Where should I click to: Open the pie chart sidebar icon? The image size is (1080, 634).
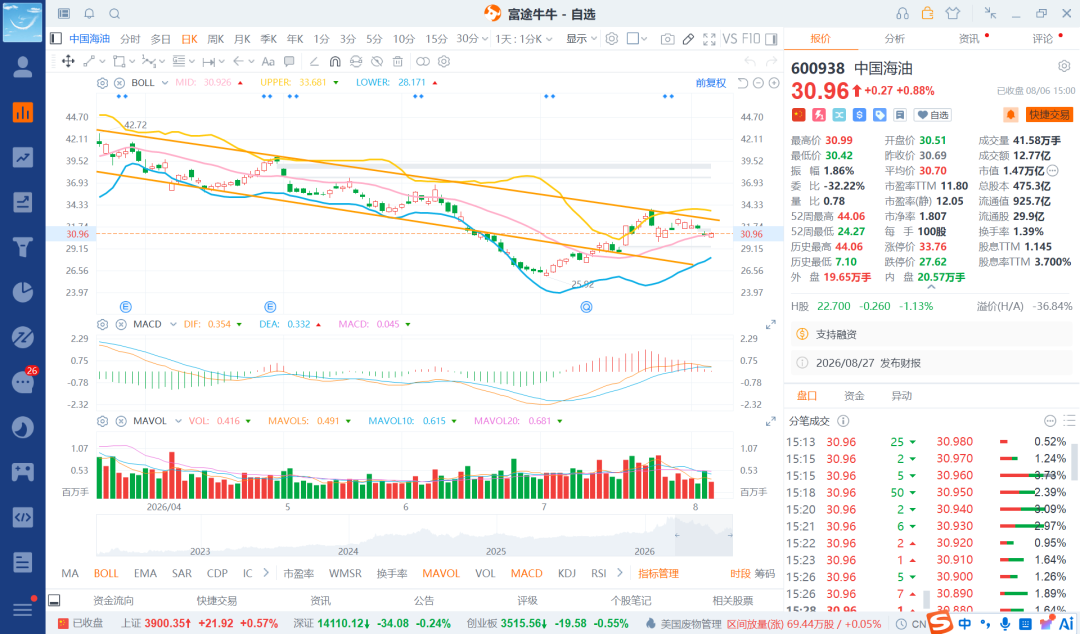point(23,292)
